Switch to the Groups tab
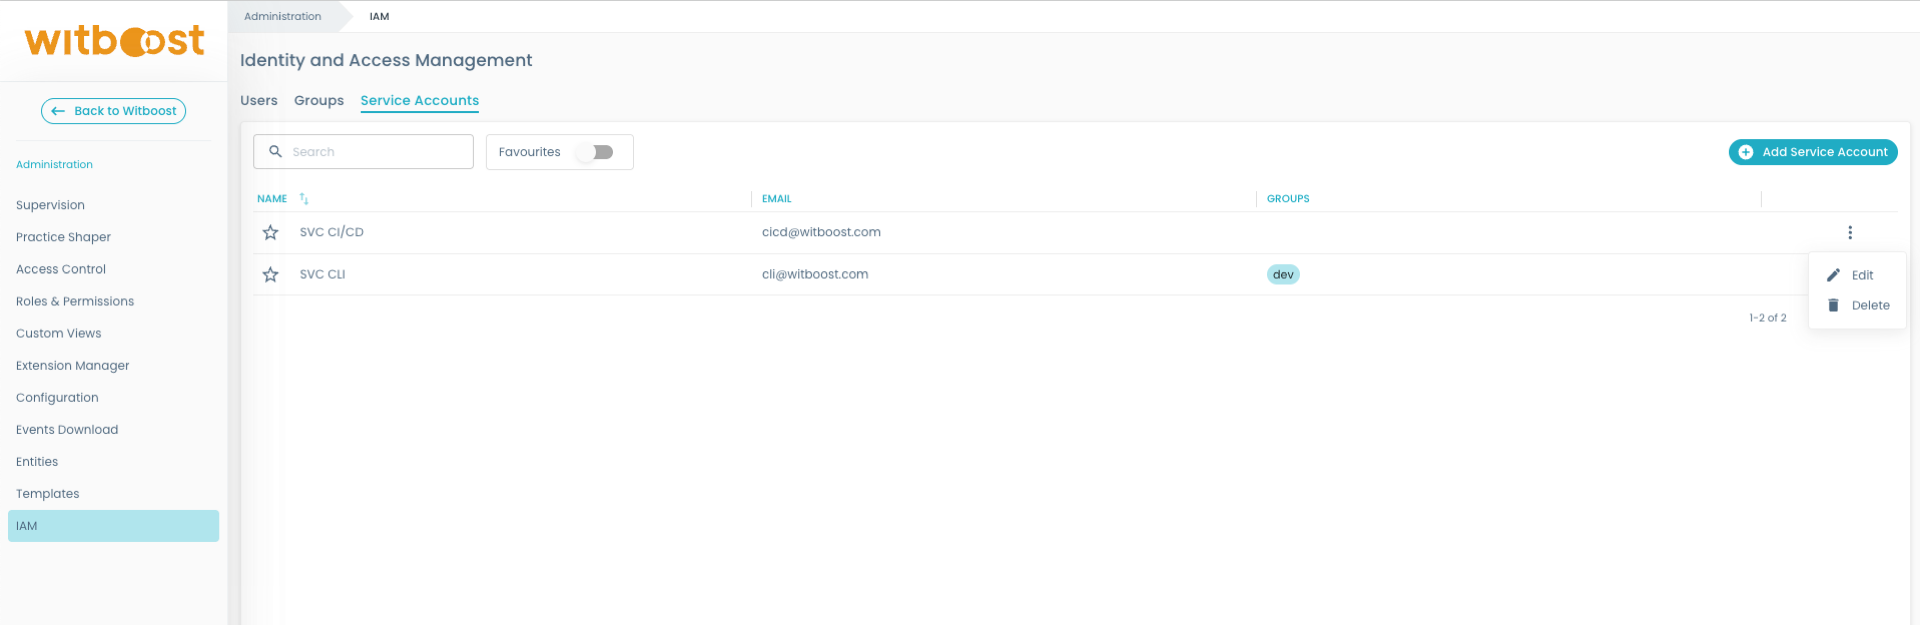 click(319, 101)
